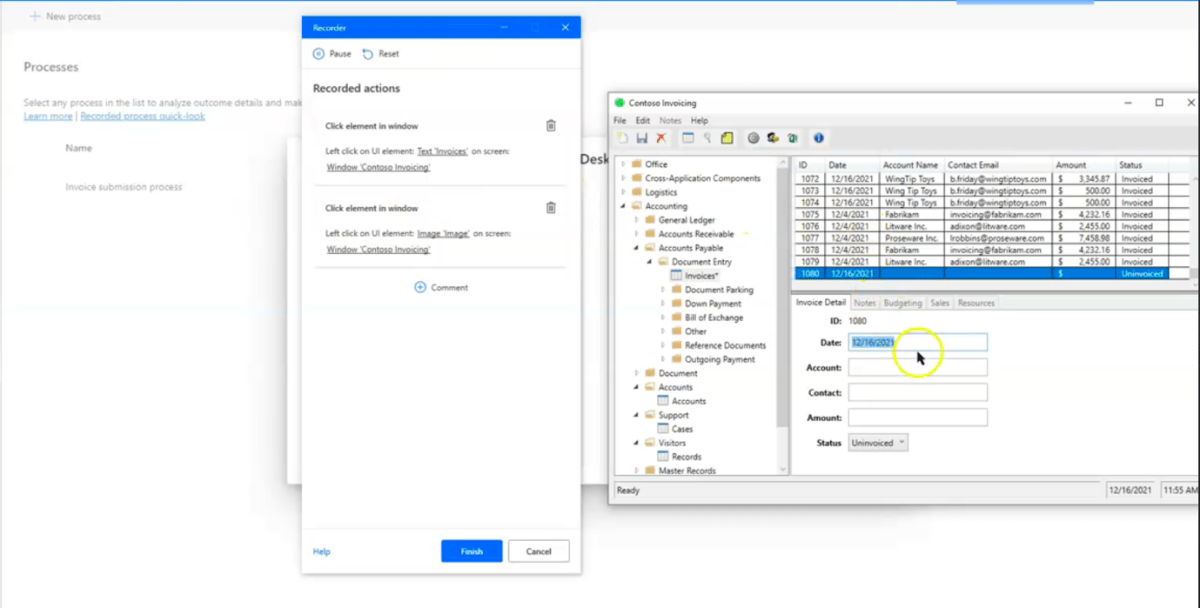Screen dimensions: 1200x608
Task: Click into the Date input field
Action: coord(917,342)
